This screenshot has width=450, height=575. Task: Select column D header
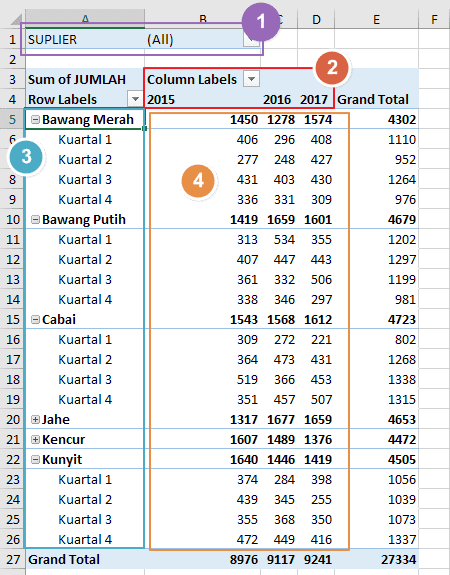[316, 19]
